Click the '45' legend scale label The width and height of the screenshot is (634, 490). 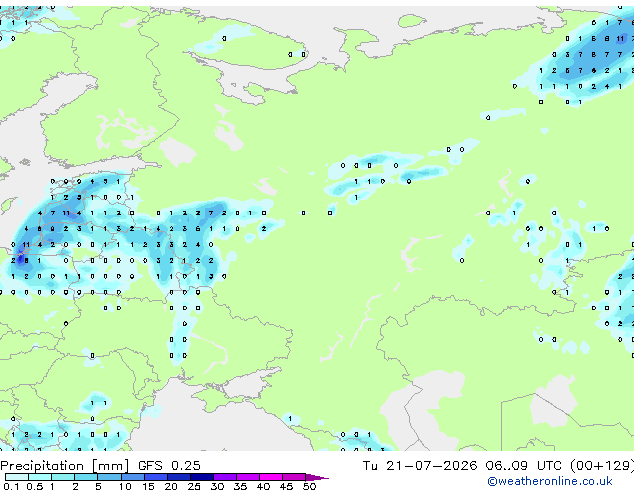click(286, 486)
